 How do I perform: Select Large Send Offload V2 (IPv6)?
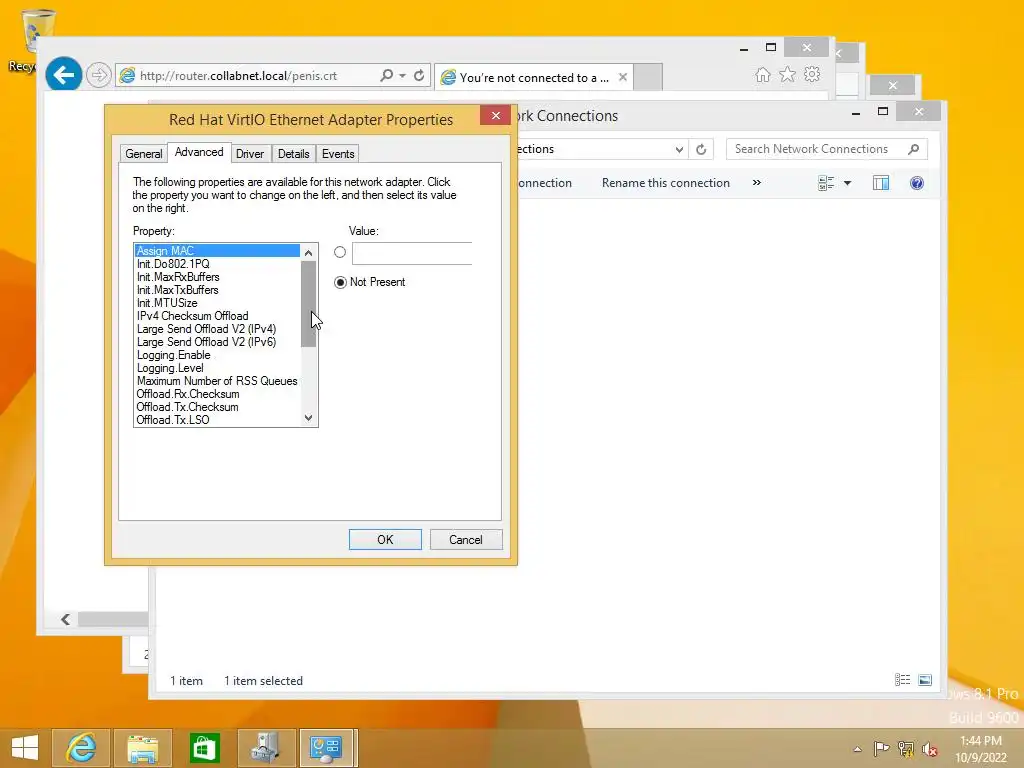click(217, 342)
